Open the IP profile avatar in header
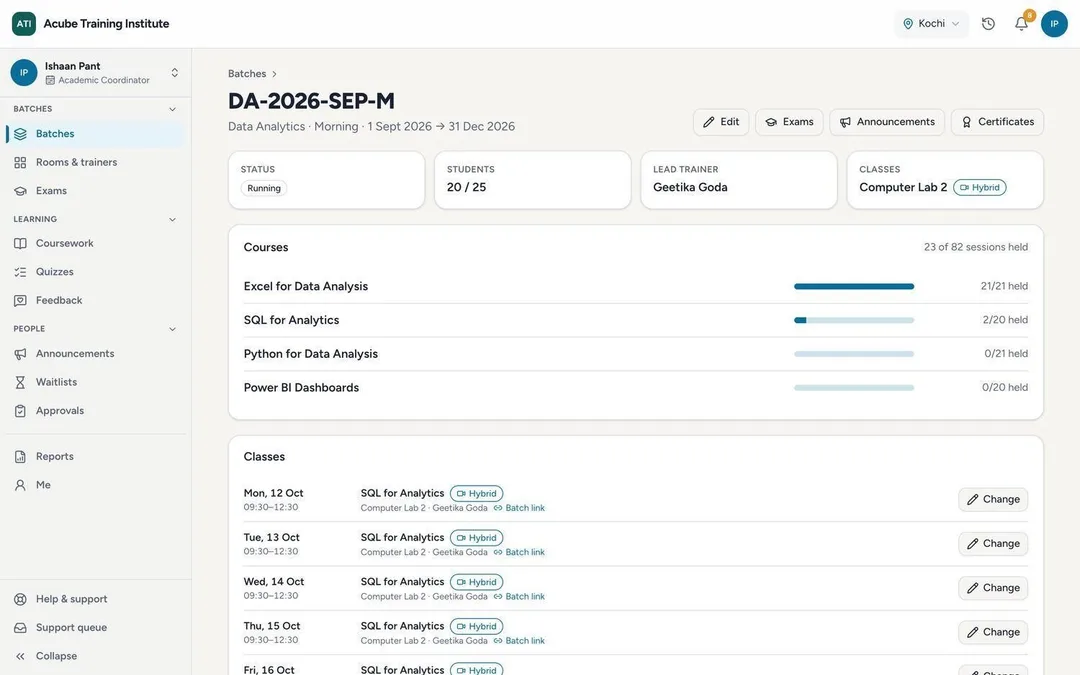 point(1054,23)
